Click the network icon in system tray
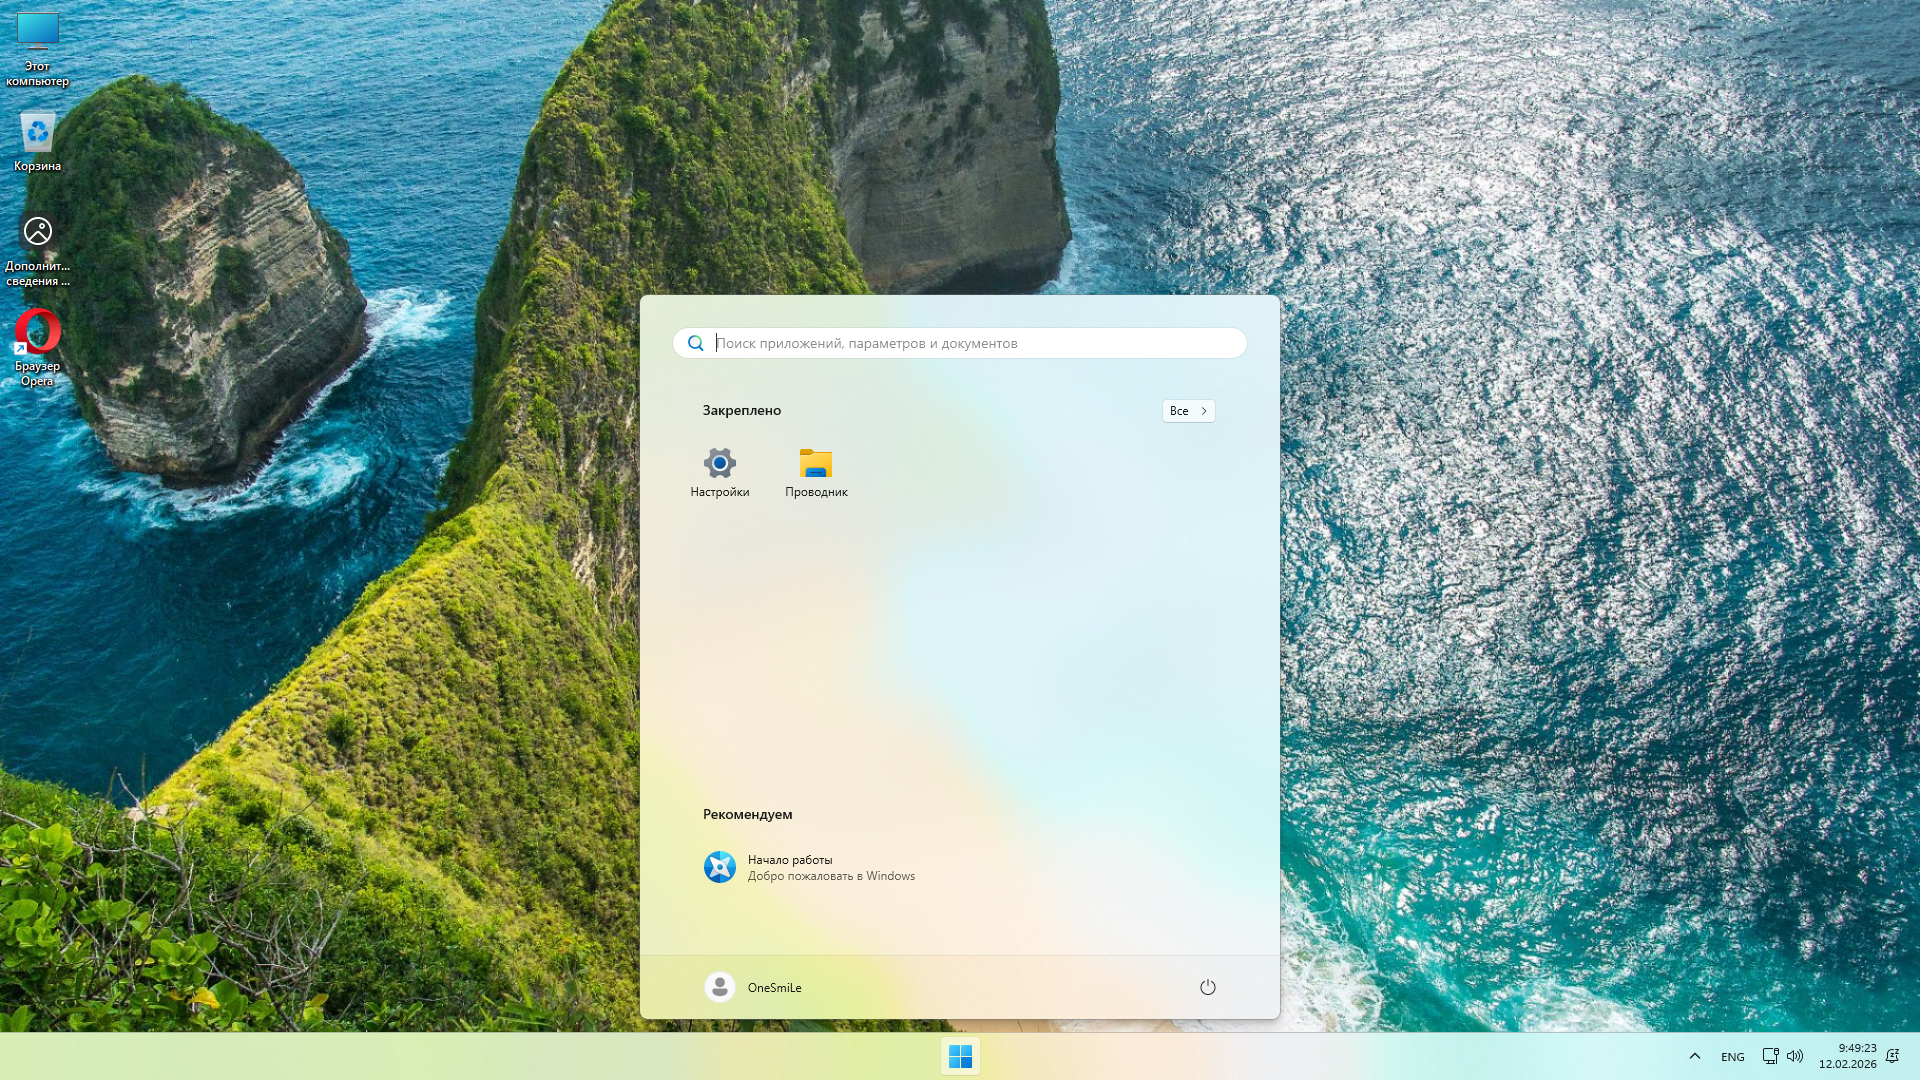 click(1770, 1055)
